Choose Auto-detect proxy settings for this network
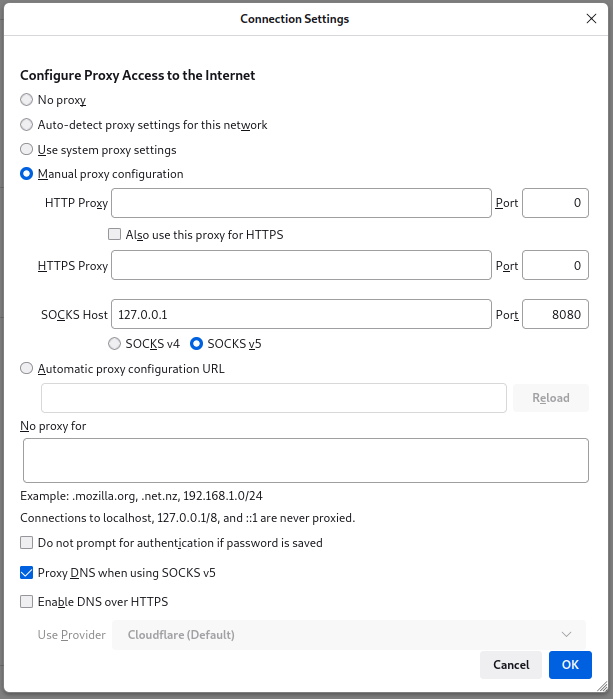The image size is (613, 699). (27, 125)
